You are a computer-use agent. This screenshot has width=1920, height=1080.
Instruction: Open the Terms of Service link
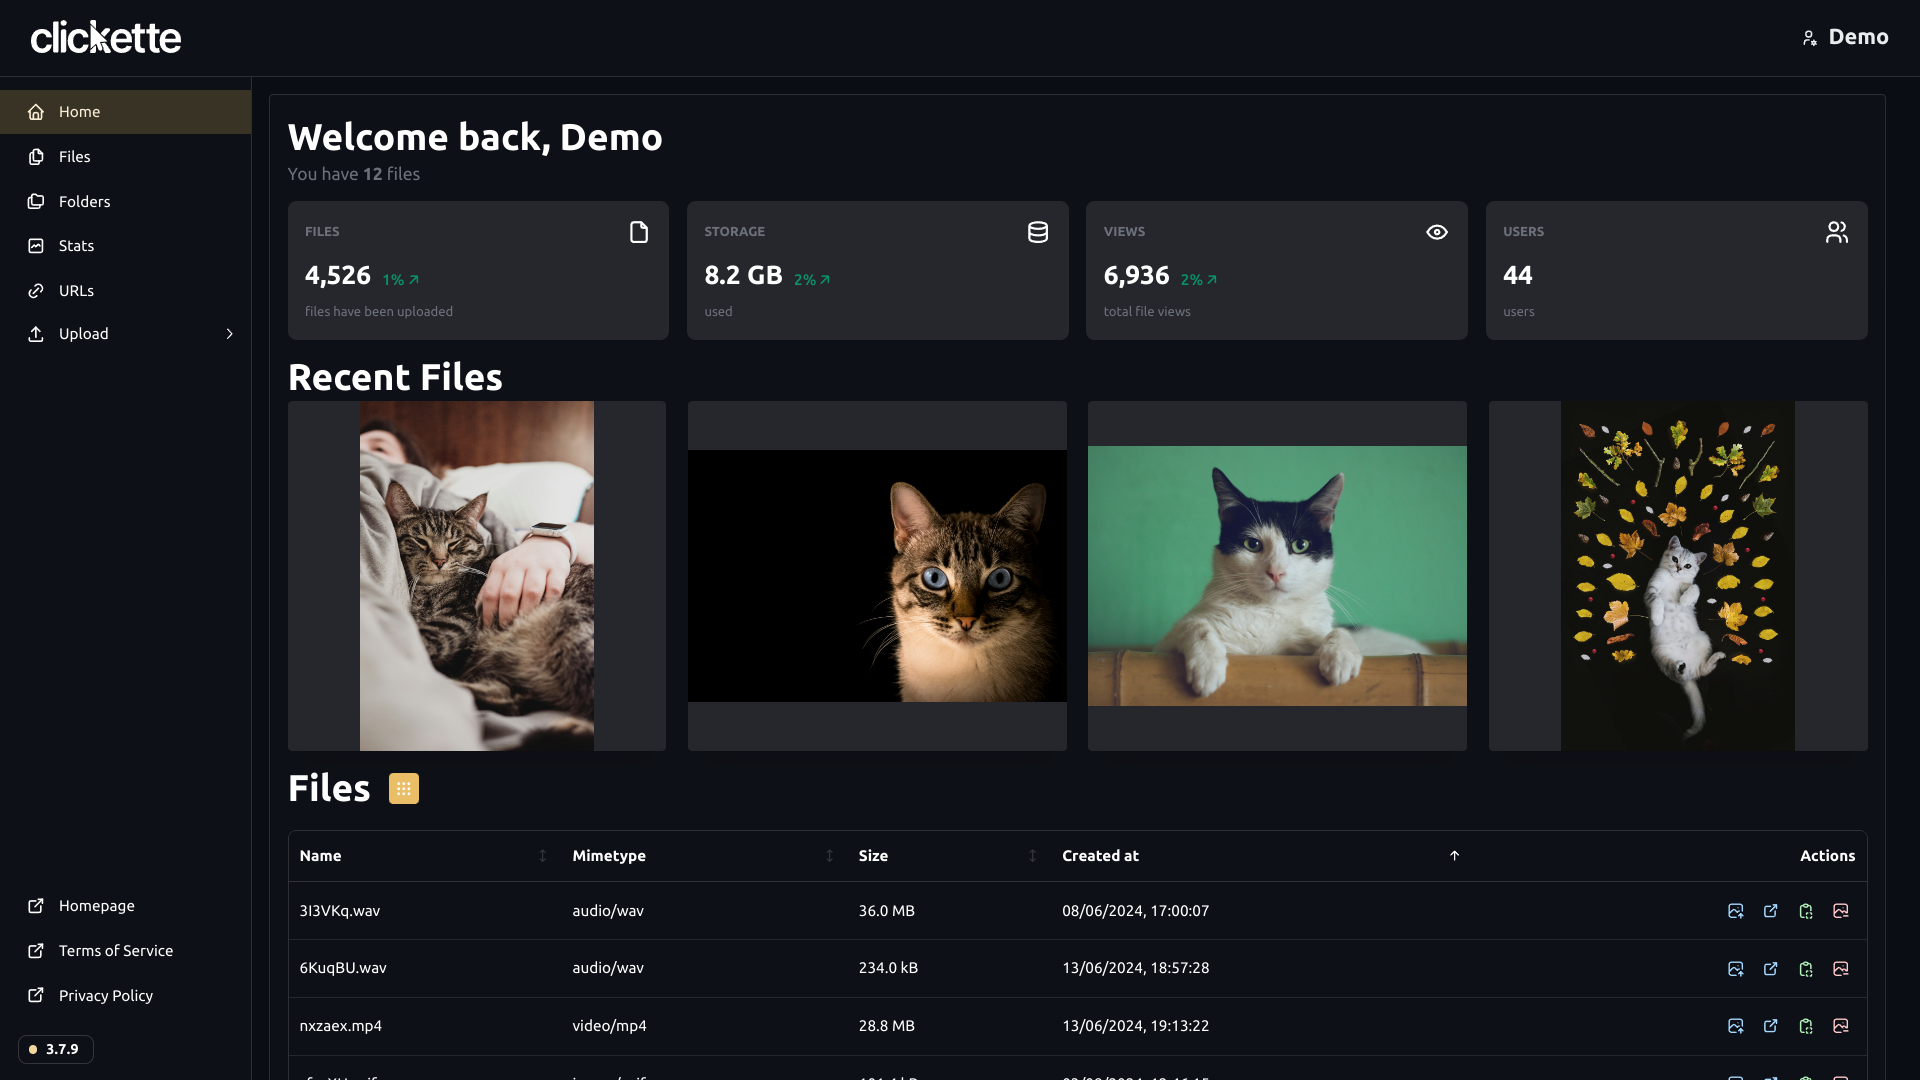click(x=115, y=951)
